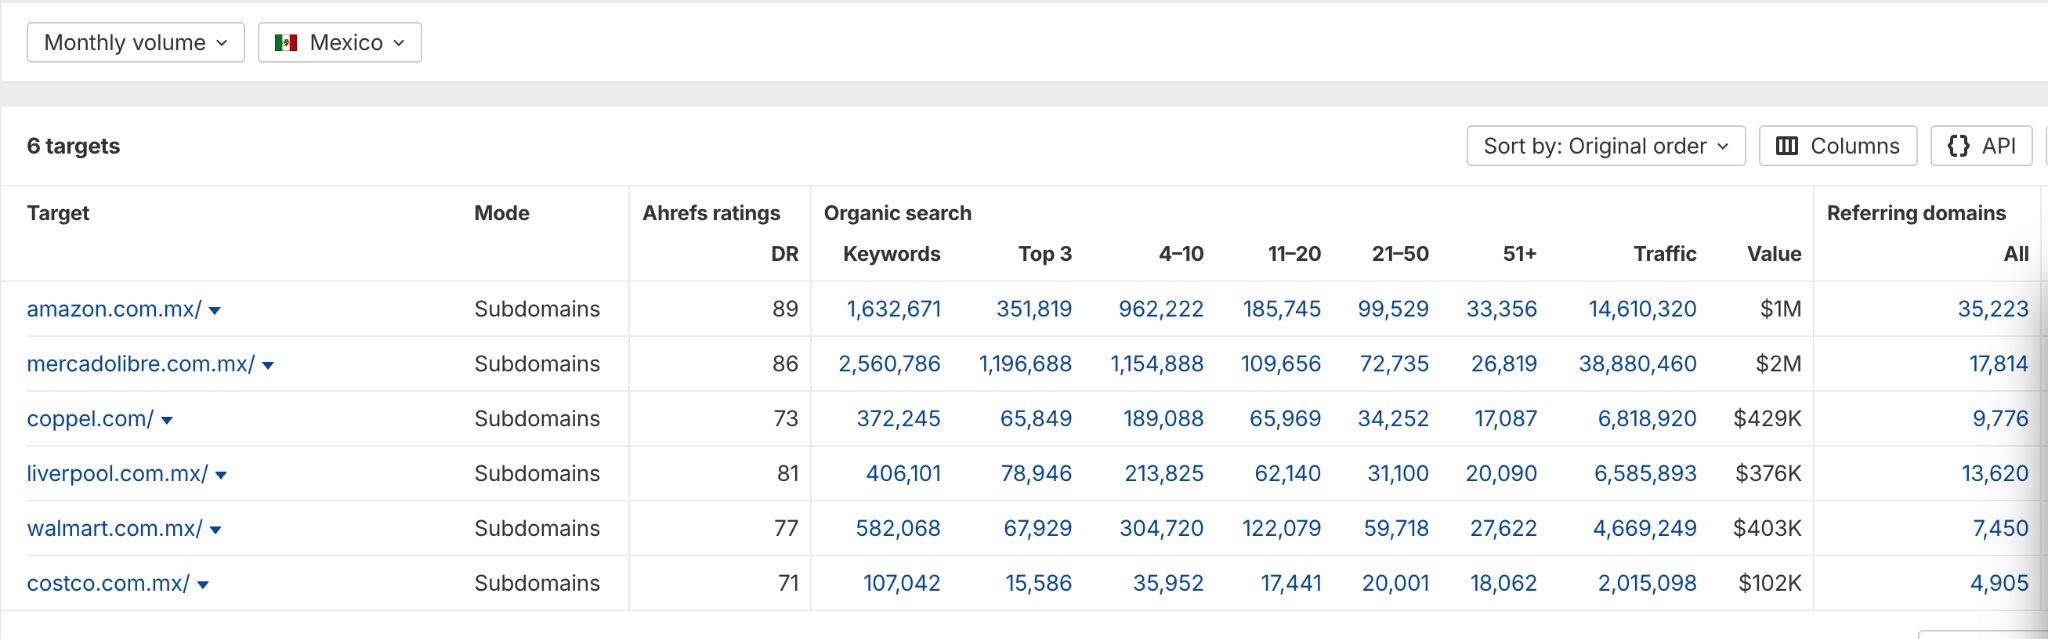Click walmart referring domains 7,450
The width and height of the screenshot is (2048, 639).
tap(2001, 529)
